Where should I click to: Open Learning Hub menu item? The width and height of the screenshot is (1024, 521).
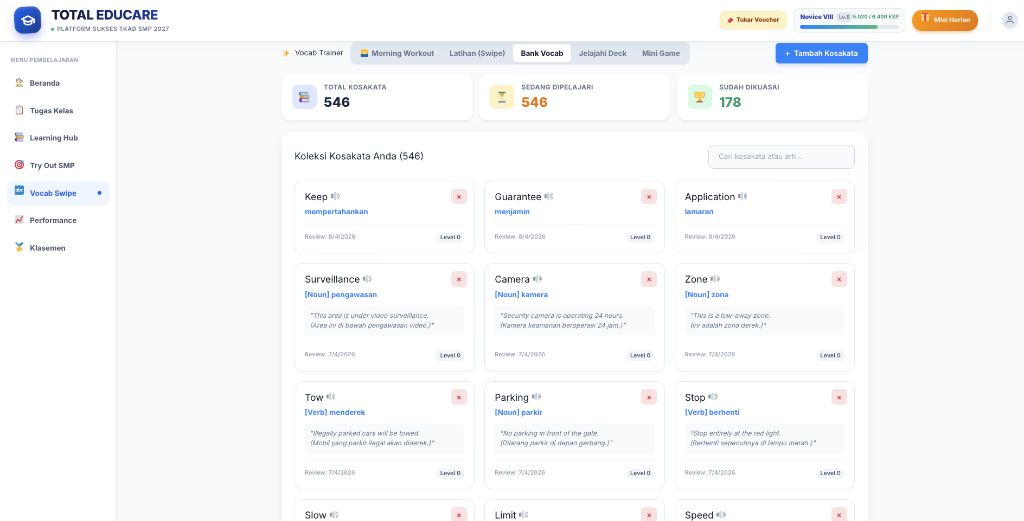[x=58, y=138]
